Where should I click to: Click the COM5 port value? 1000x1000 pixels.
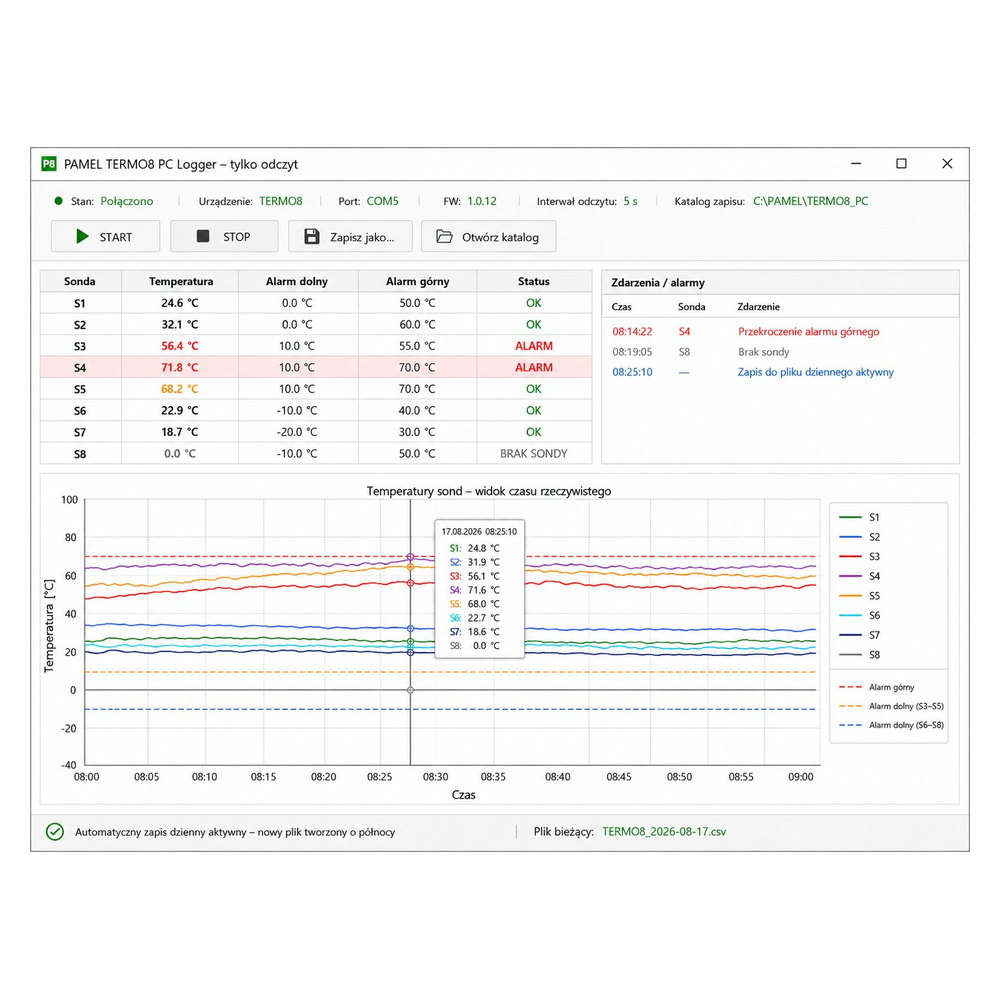click(383, 201)
